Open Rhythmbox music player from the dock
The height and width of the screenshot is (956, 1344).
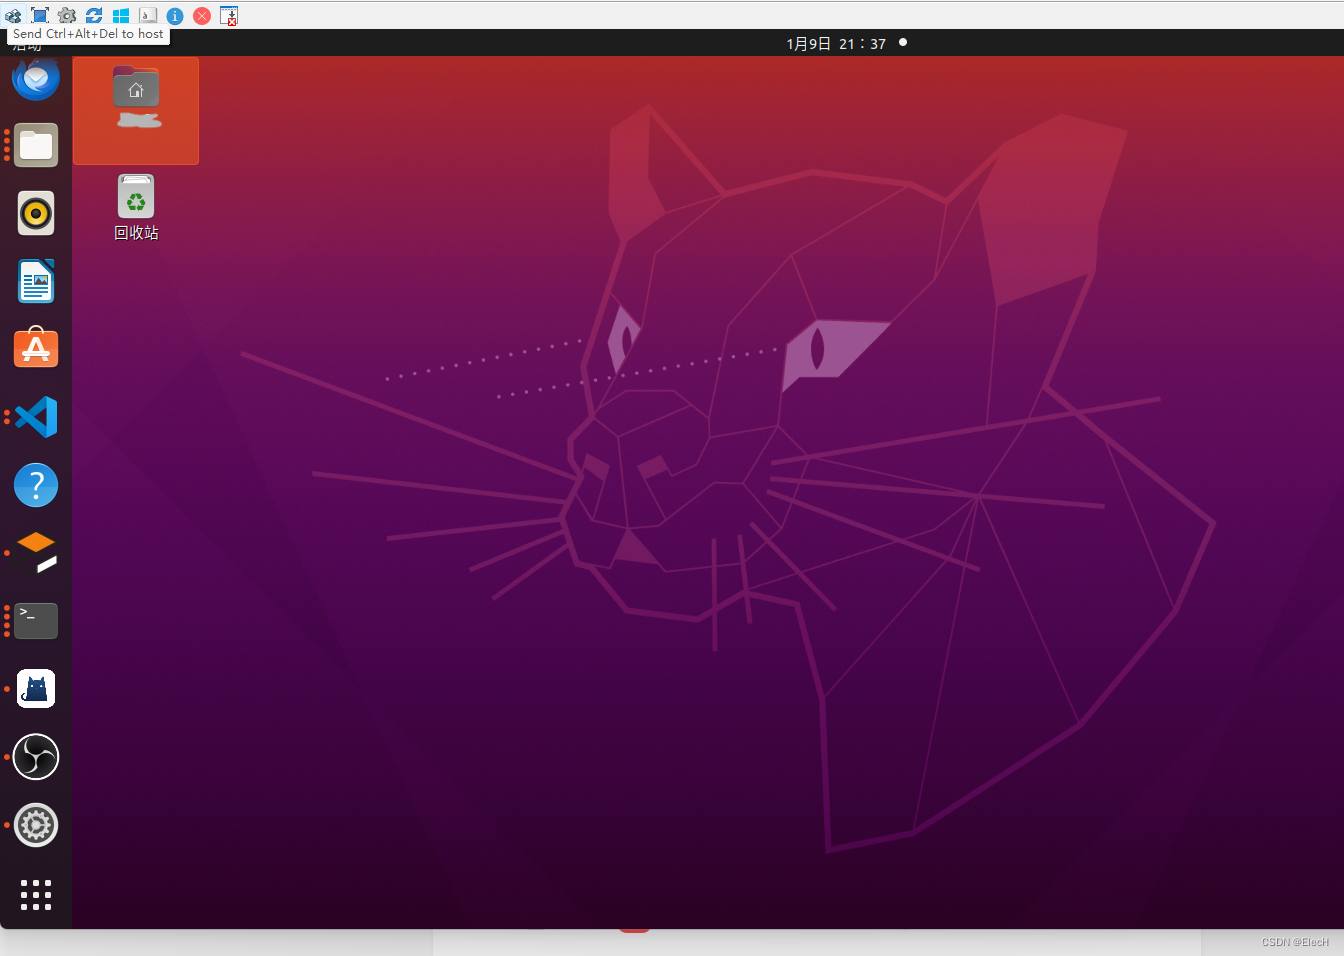[35, 213]
